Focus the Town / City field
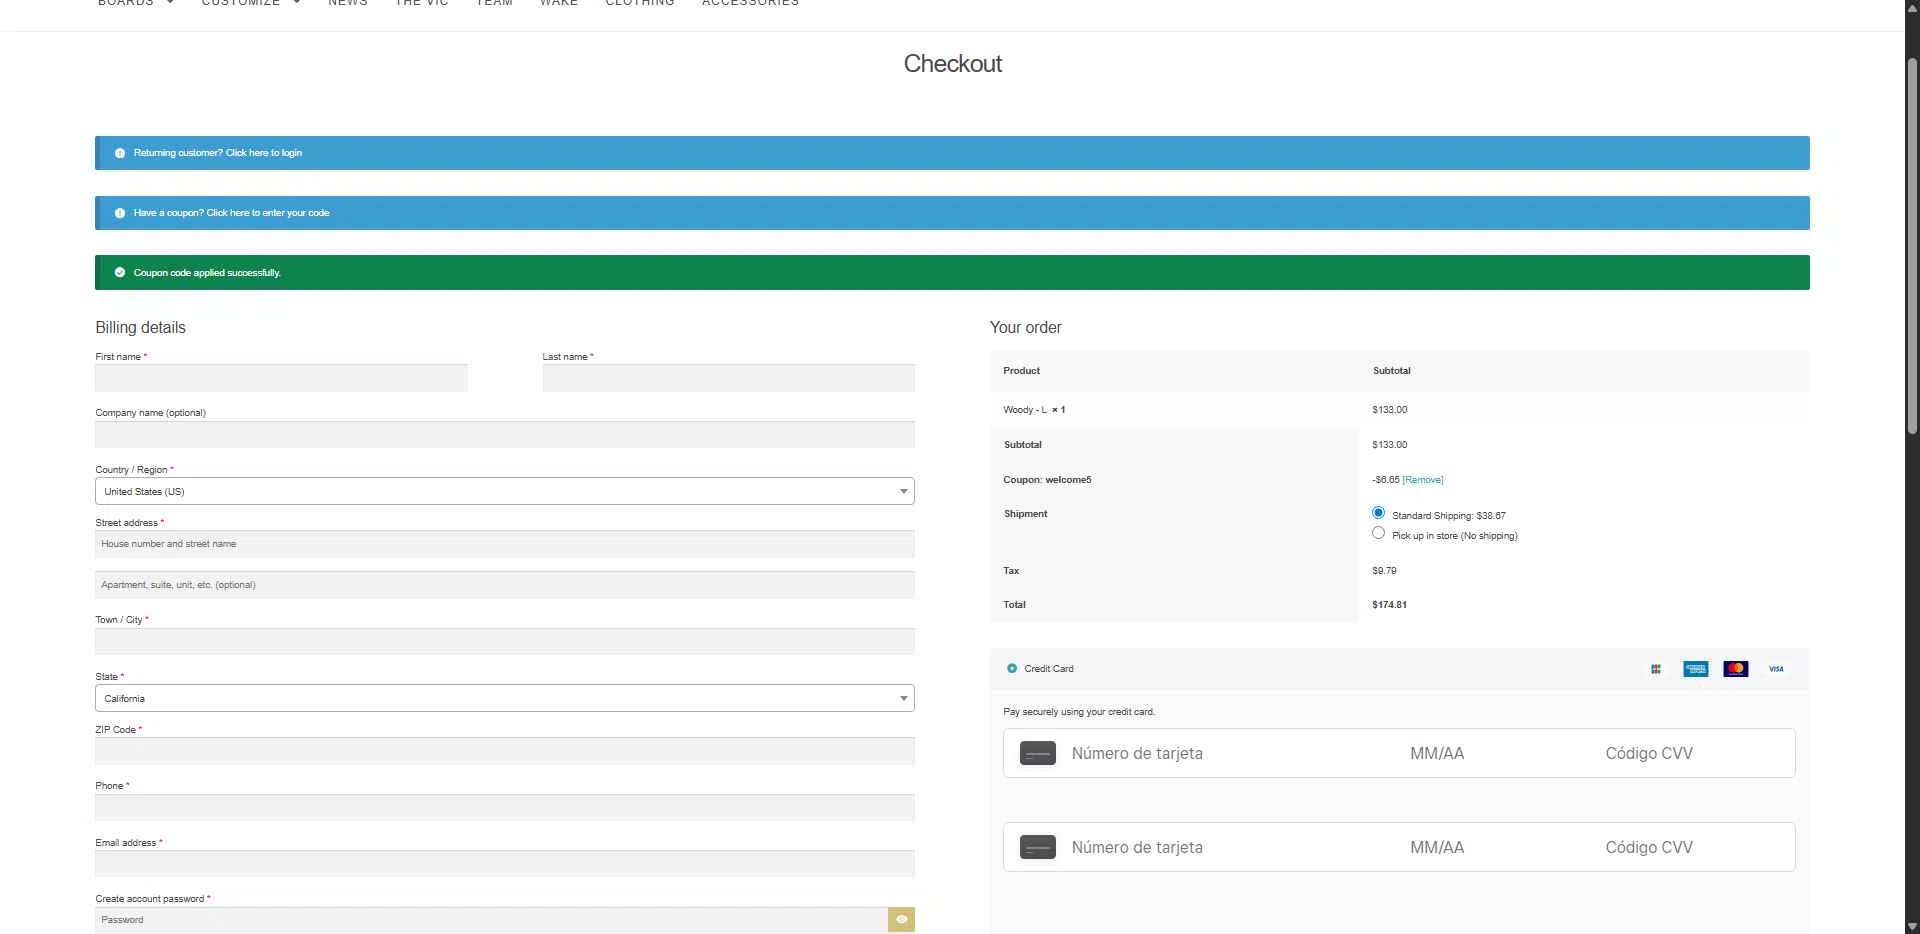The width and height of the screenshot is (1920, 934). [505, 641]
